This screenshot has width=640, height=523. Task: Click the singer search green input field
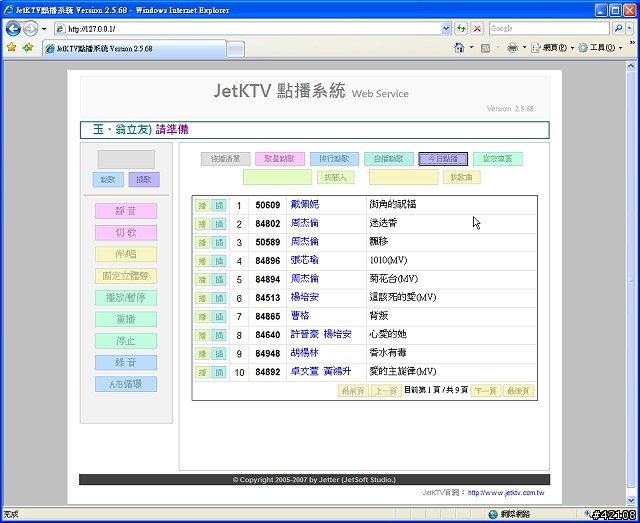click(x=278, y=177)
